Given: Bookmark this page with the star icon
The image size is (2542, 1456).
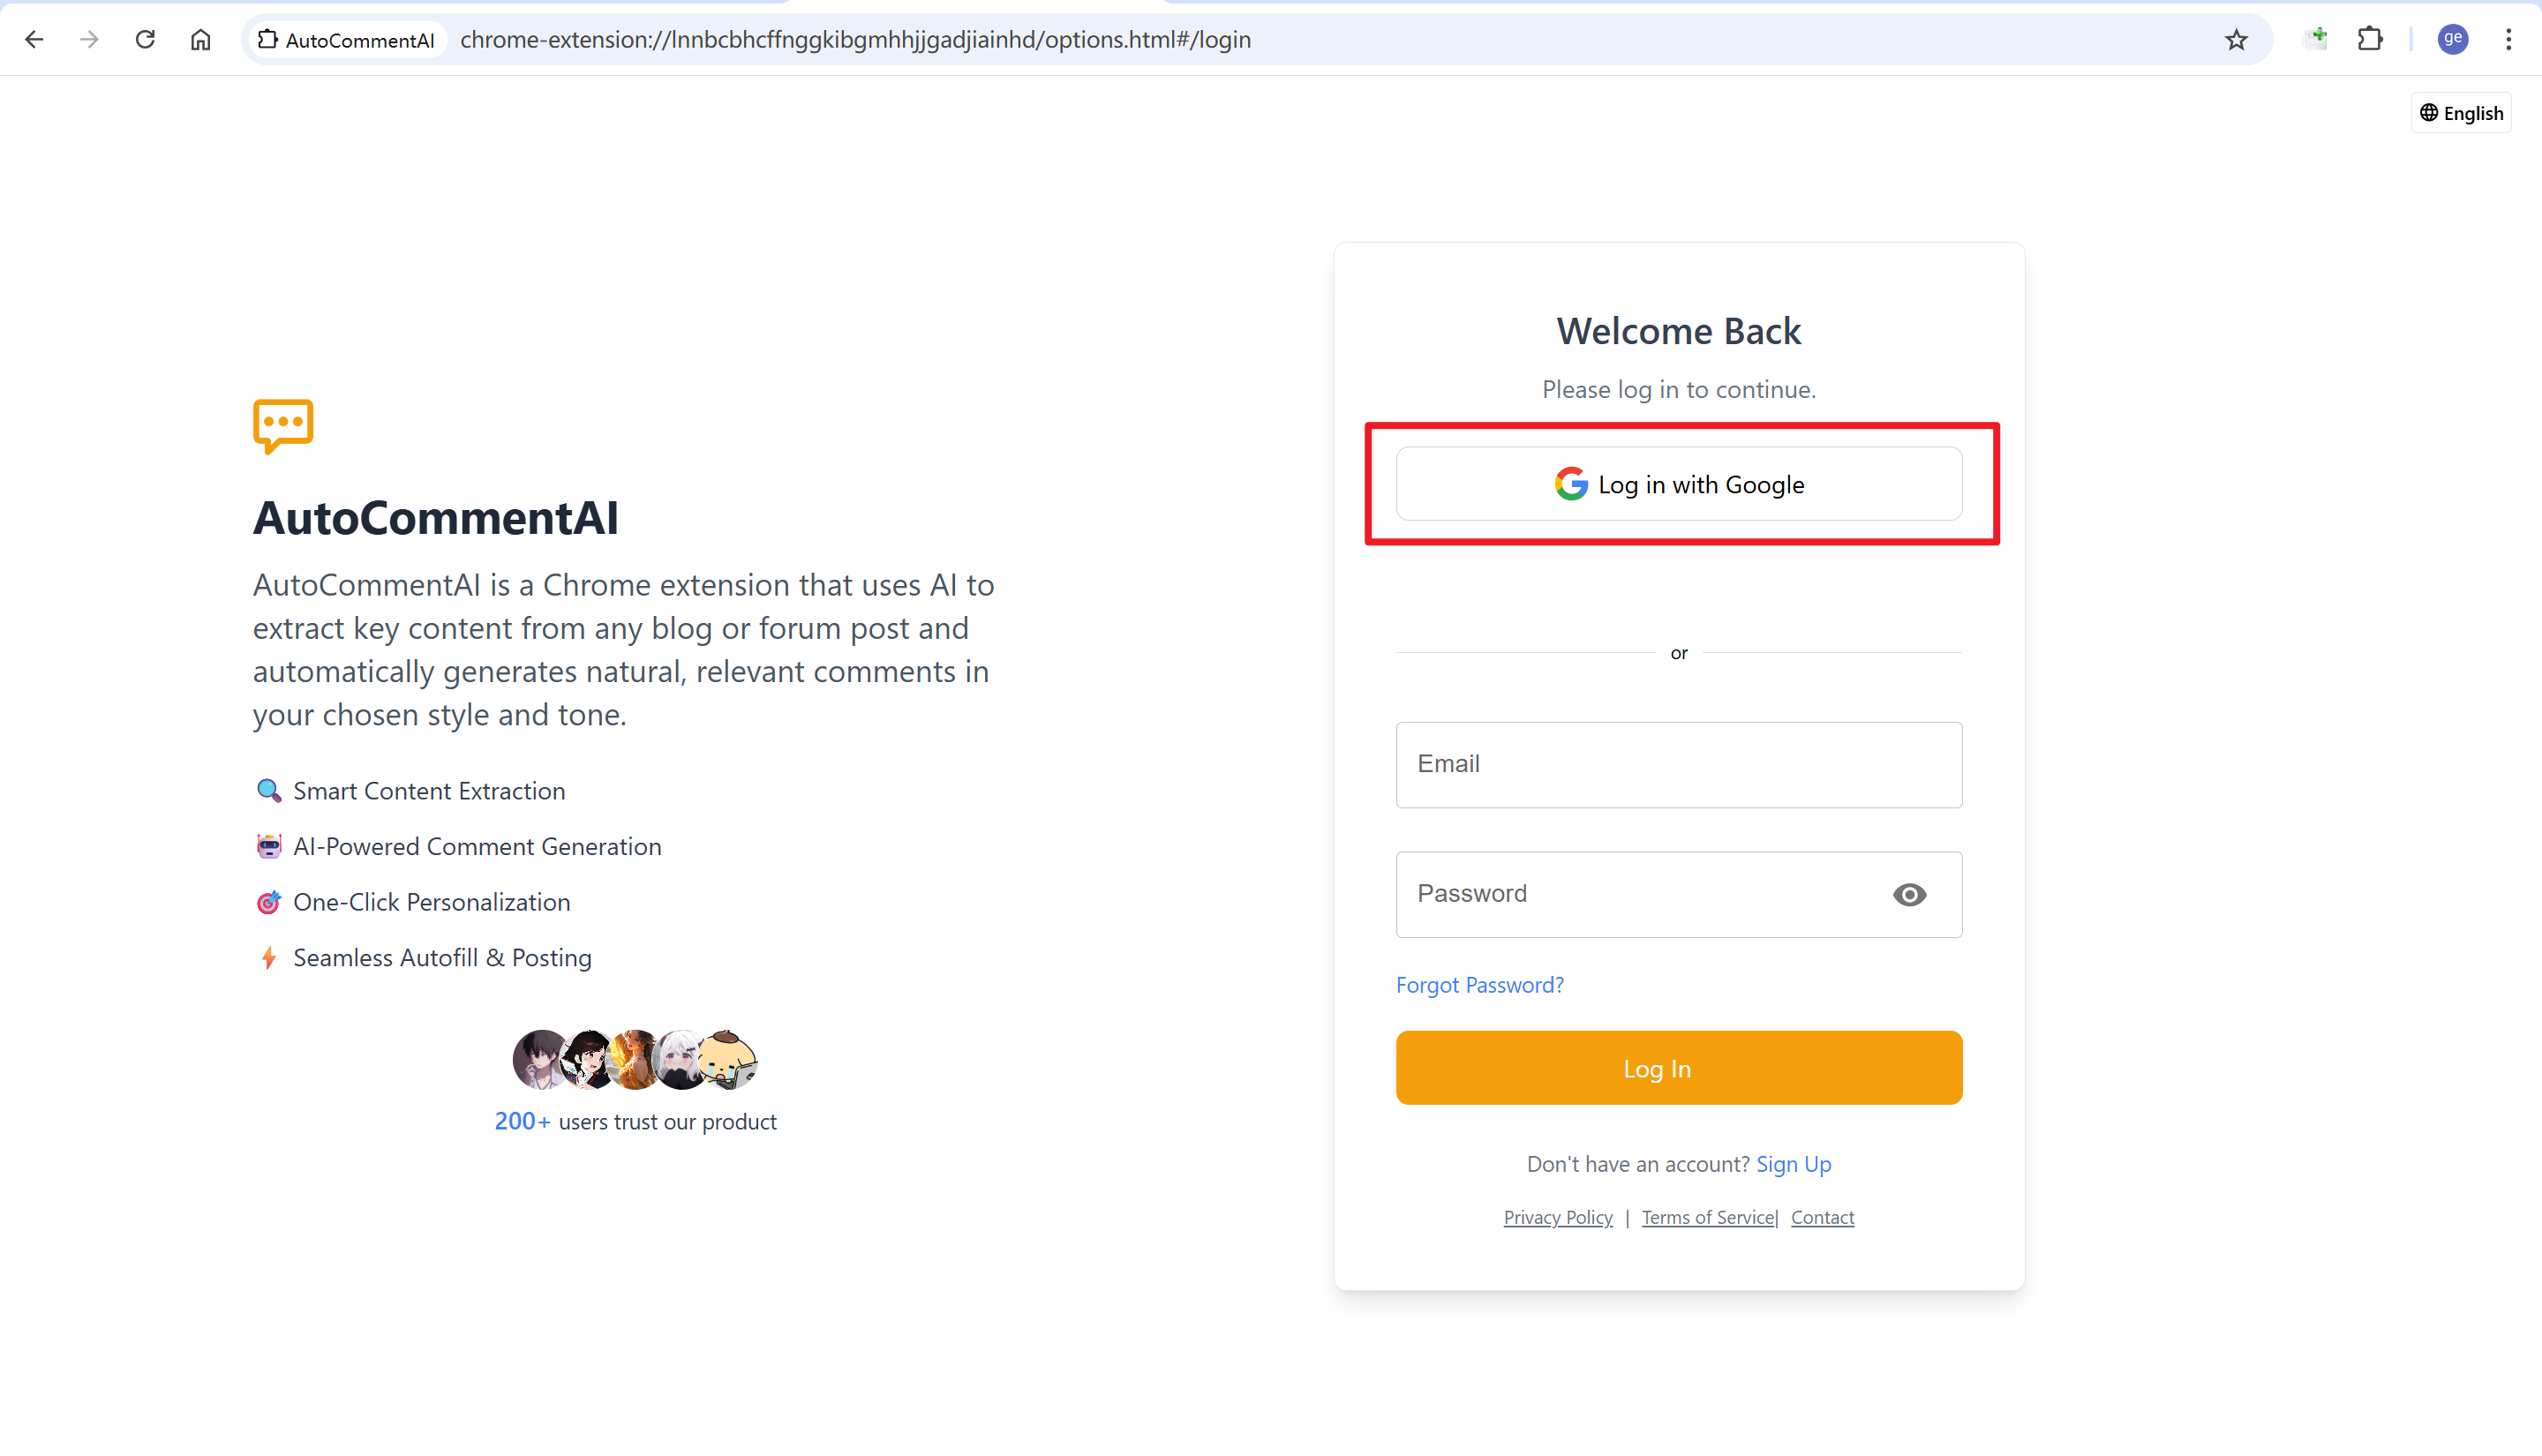Looking at the screenshot, I should (2236, 39).
